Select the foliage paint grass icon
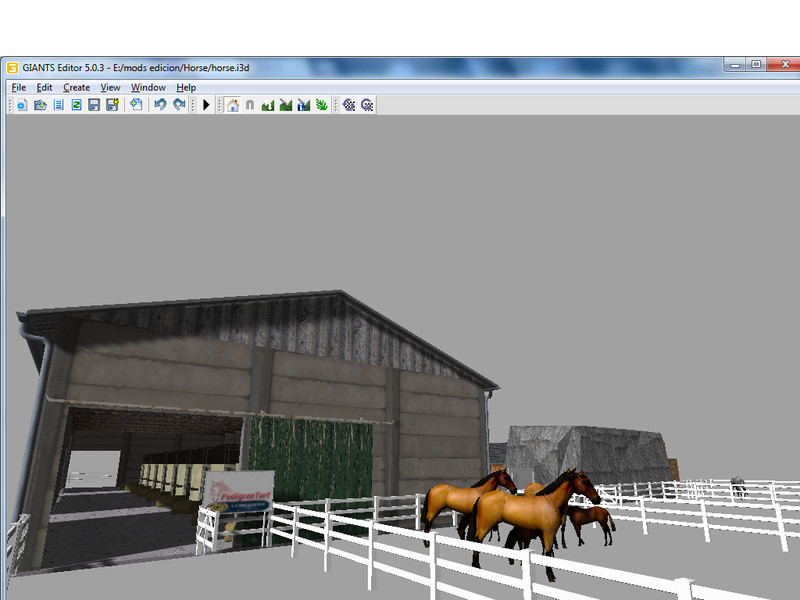The image size is (800, 600). click(322, 105)
